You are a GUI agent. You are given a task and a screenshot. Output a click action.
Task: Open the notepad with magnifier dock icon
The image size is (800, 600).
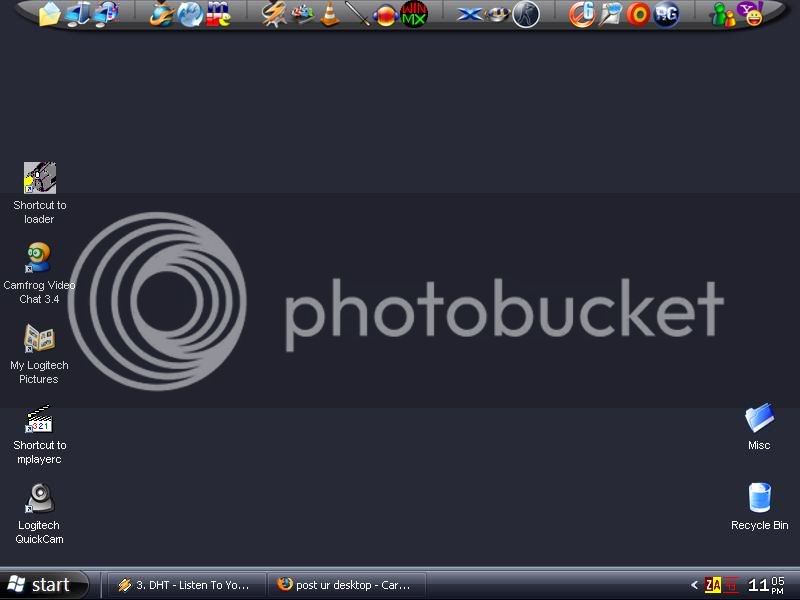(610, 14)
